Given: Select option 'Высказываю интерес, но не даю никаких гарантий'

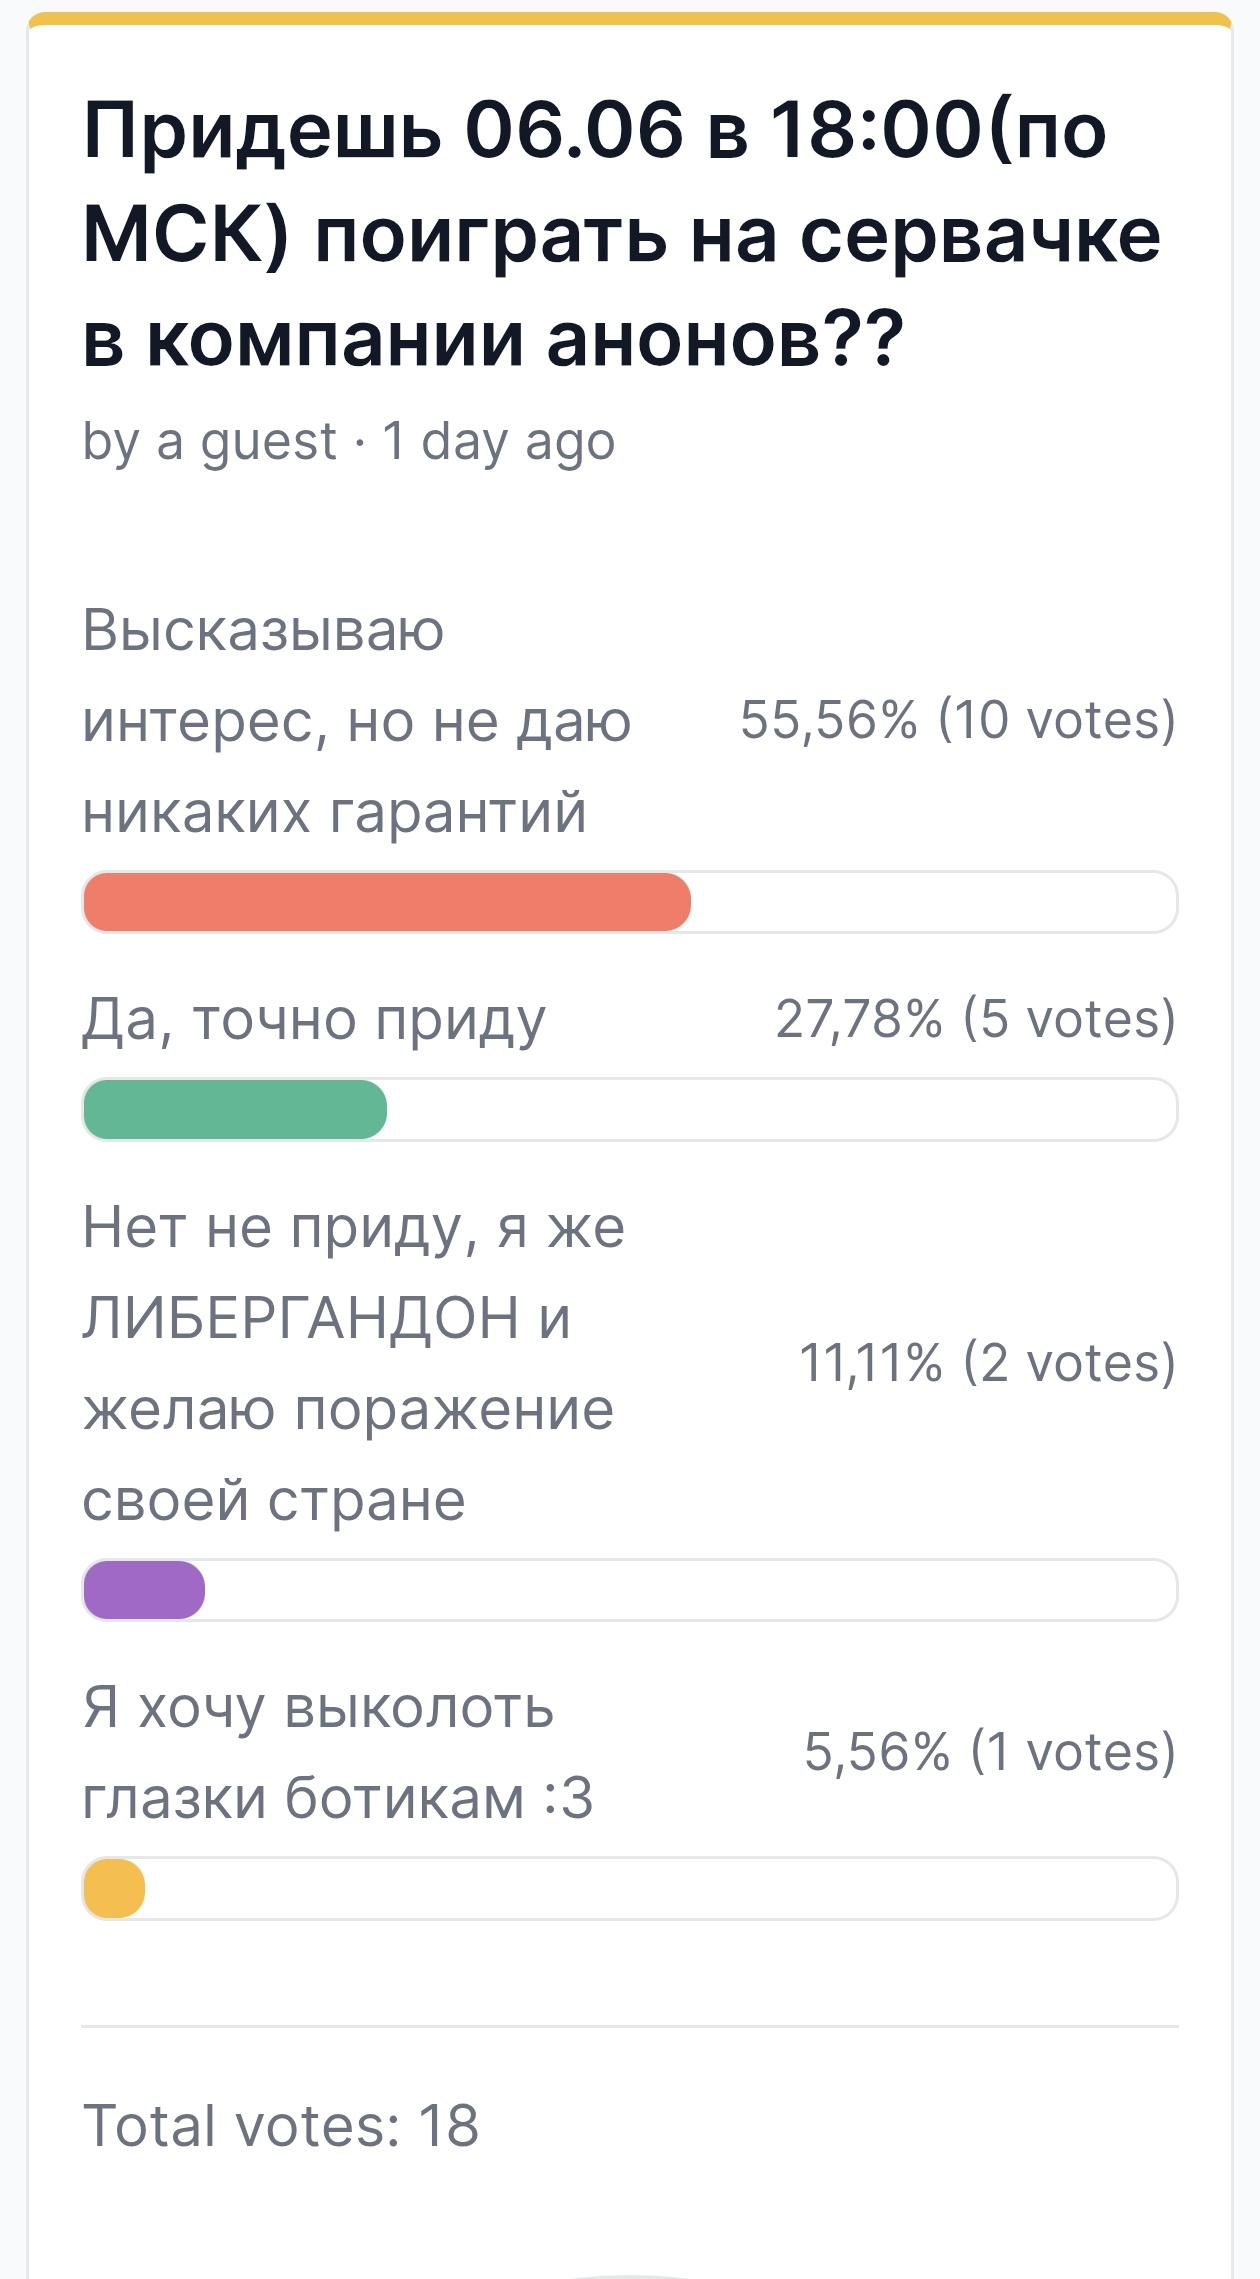Looking at the screenshot, I should point(357,720).
